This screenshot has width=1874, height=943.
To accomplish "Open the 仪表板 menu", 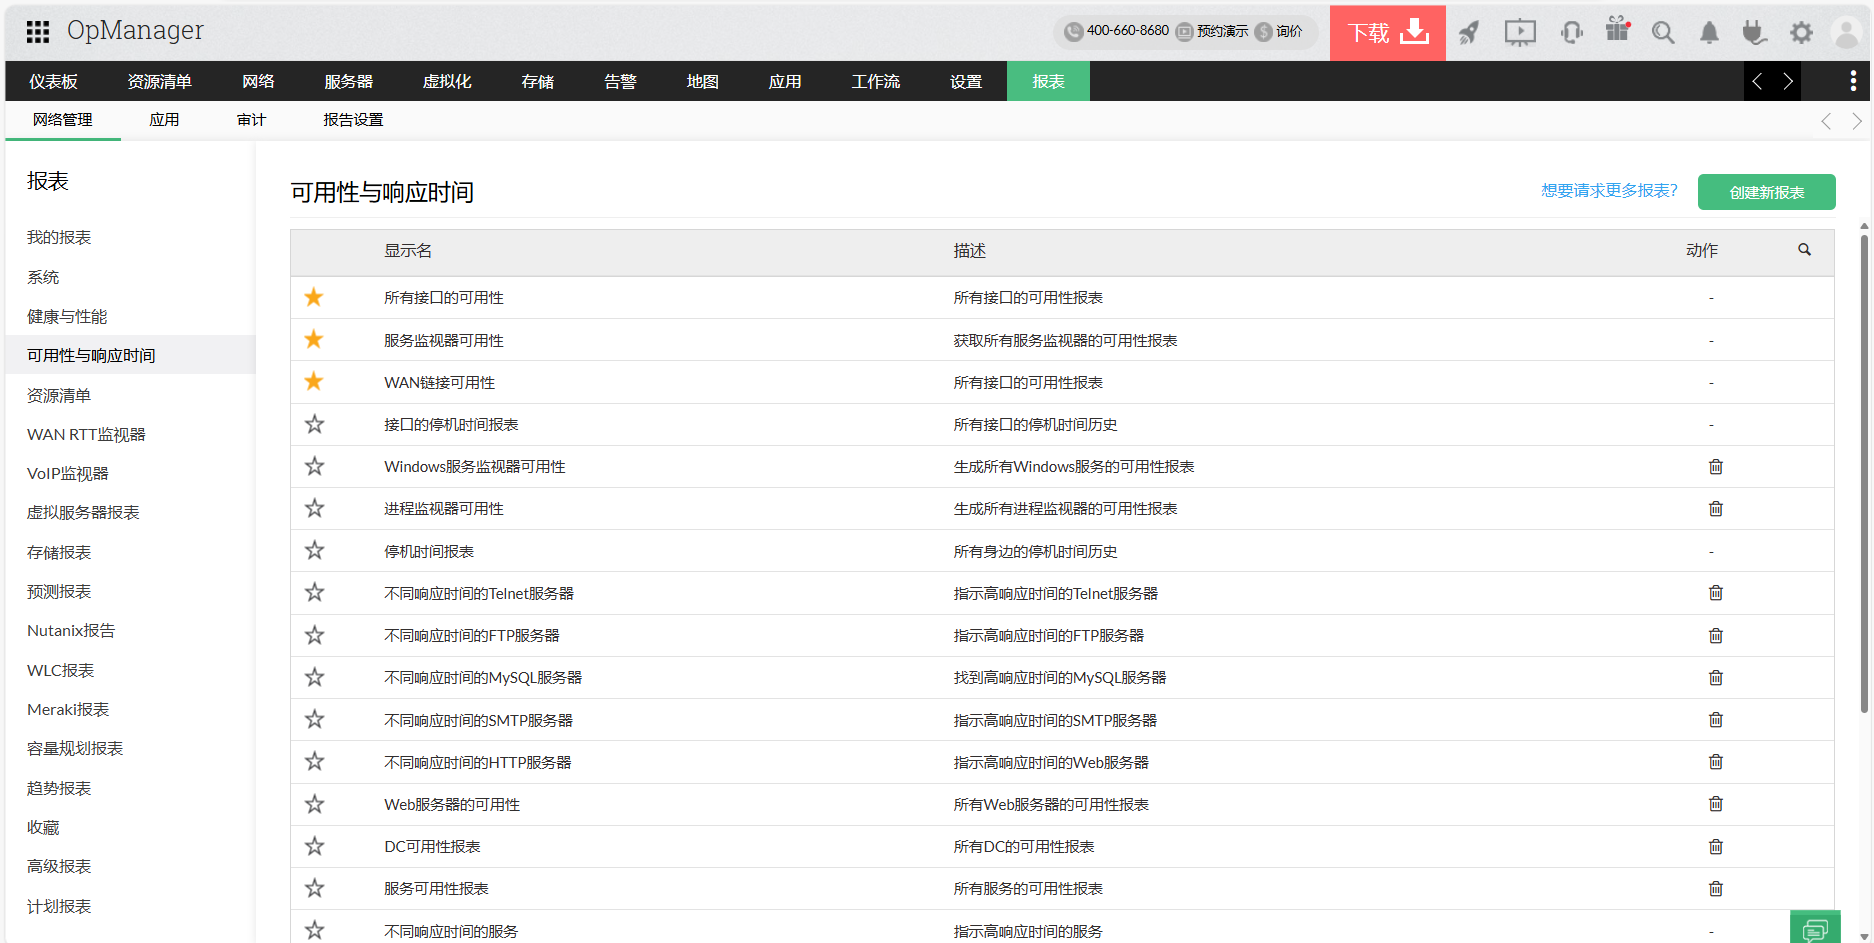I will 54,82.
